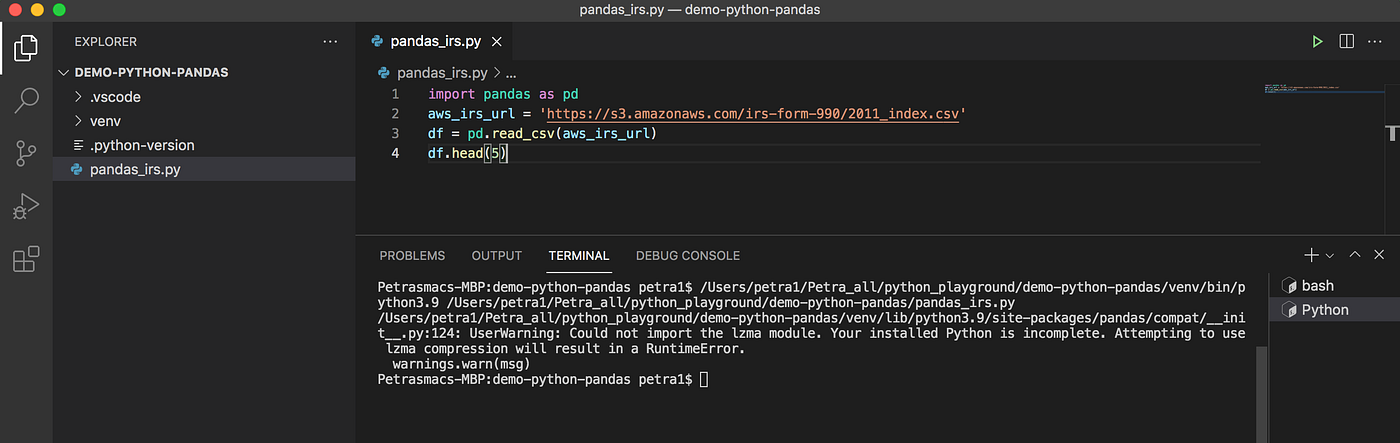Switch to the TERMINAL panel tab

(x=579, y=256)
